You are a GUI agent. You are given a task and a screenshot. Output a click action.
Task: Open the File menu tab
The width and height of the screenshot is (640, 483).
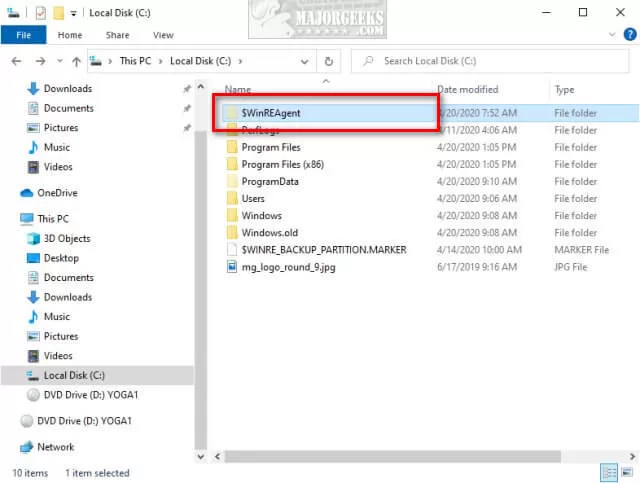[x=22, y=35]
